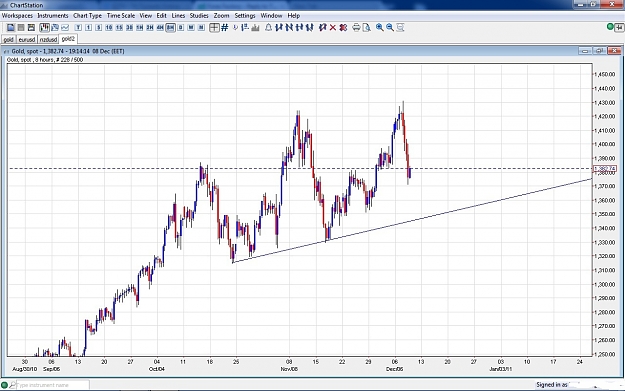Switch time scale to tick (T)
The width and height of the screenshot is (625, 391).
pos(78,28)
